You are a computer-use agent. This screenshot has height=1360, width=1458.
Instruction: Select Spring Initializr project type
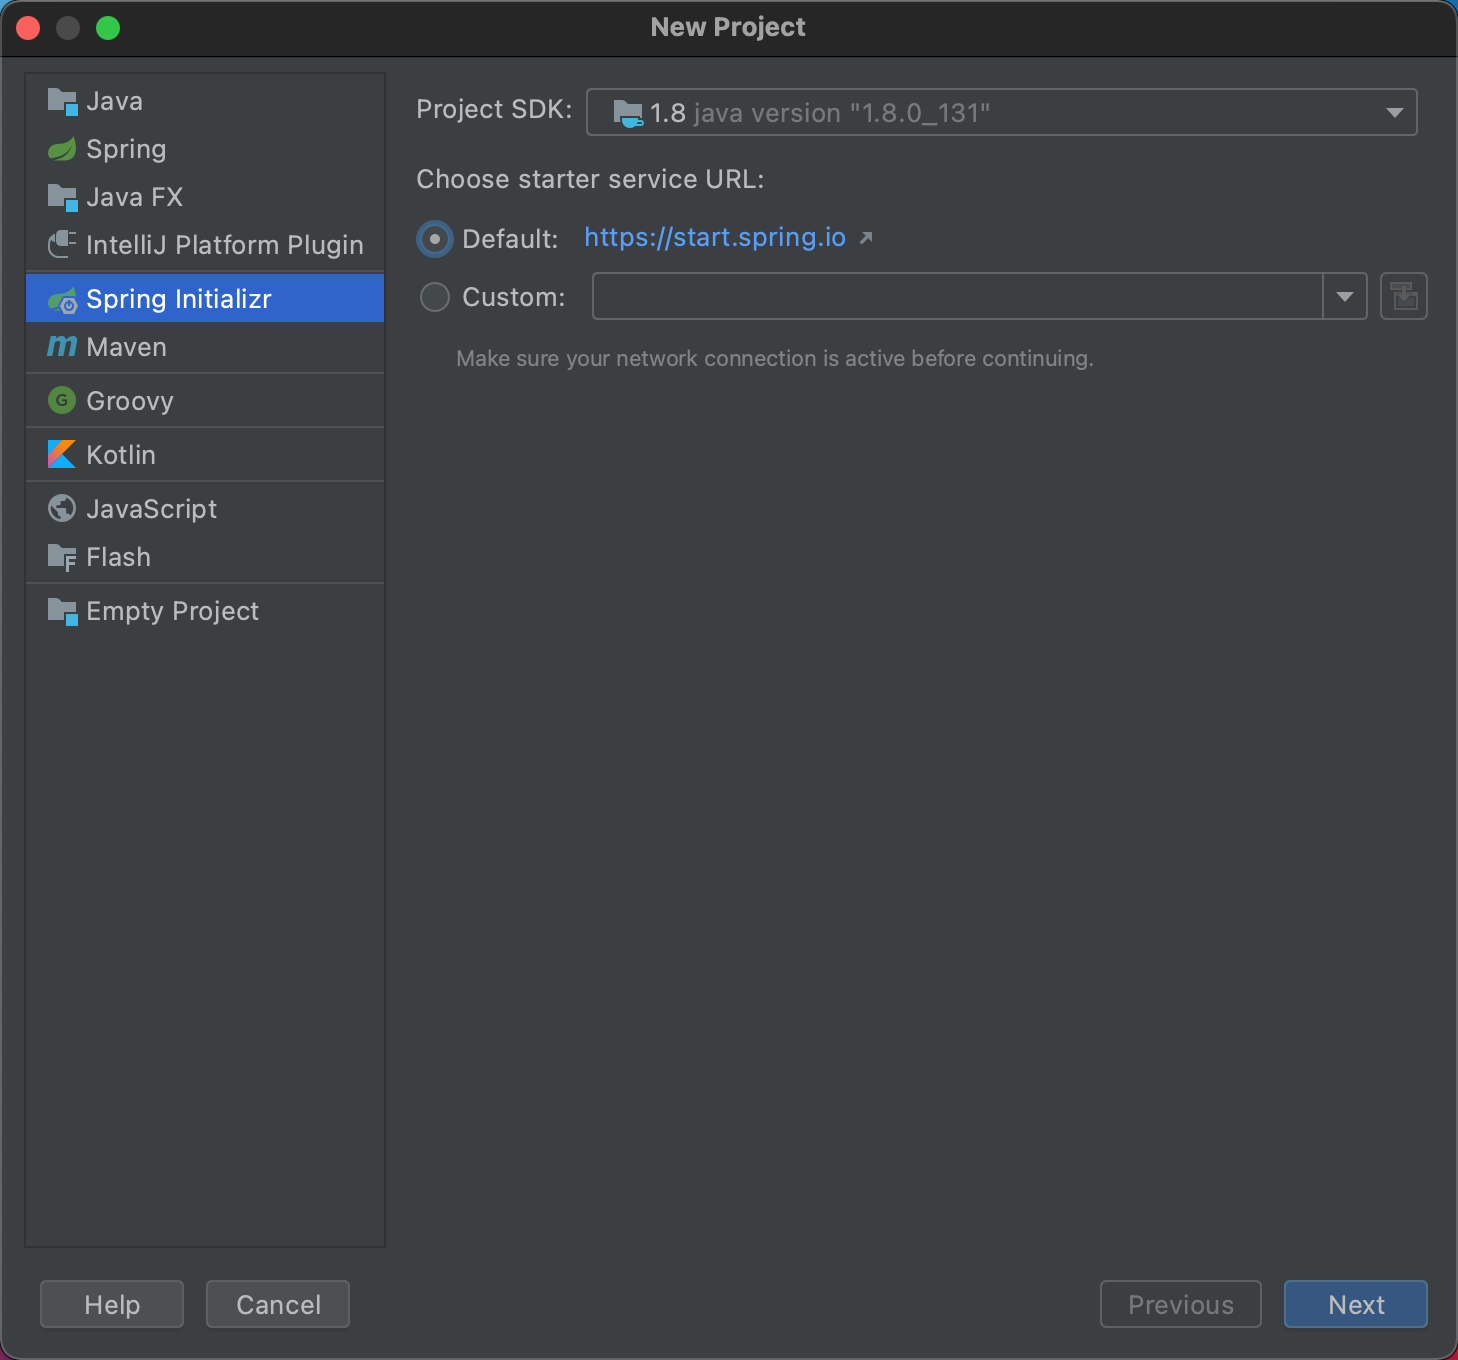coord(178,299)
